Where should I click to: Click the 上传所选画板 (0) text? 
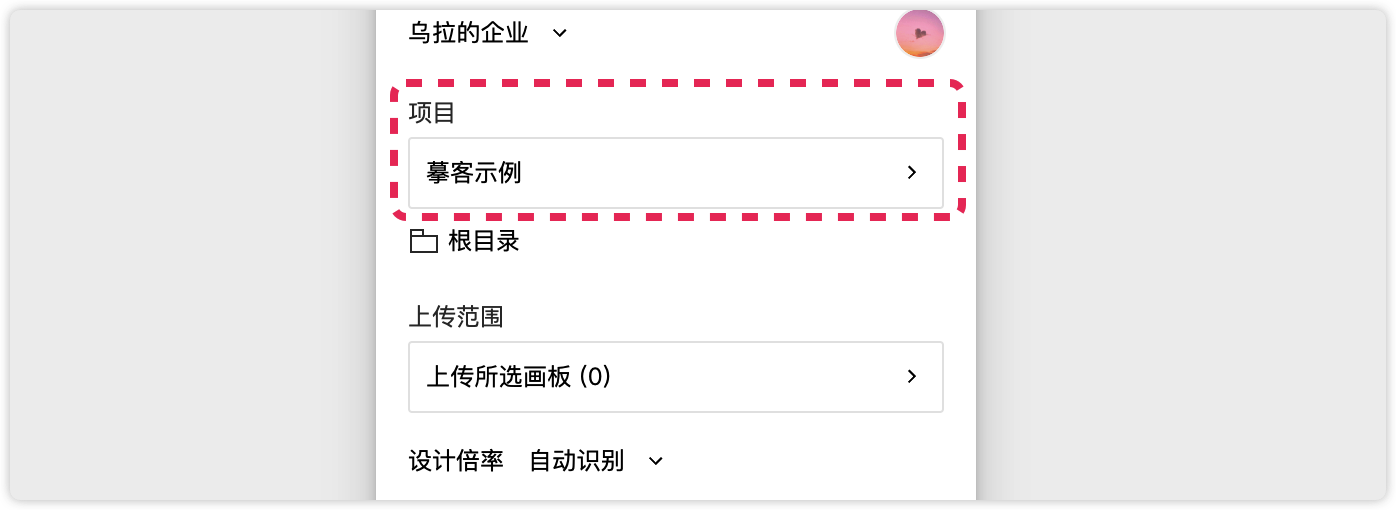(518, 377)
